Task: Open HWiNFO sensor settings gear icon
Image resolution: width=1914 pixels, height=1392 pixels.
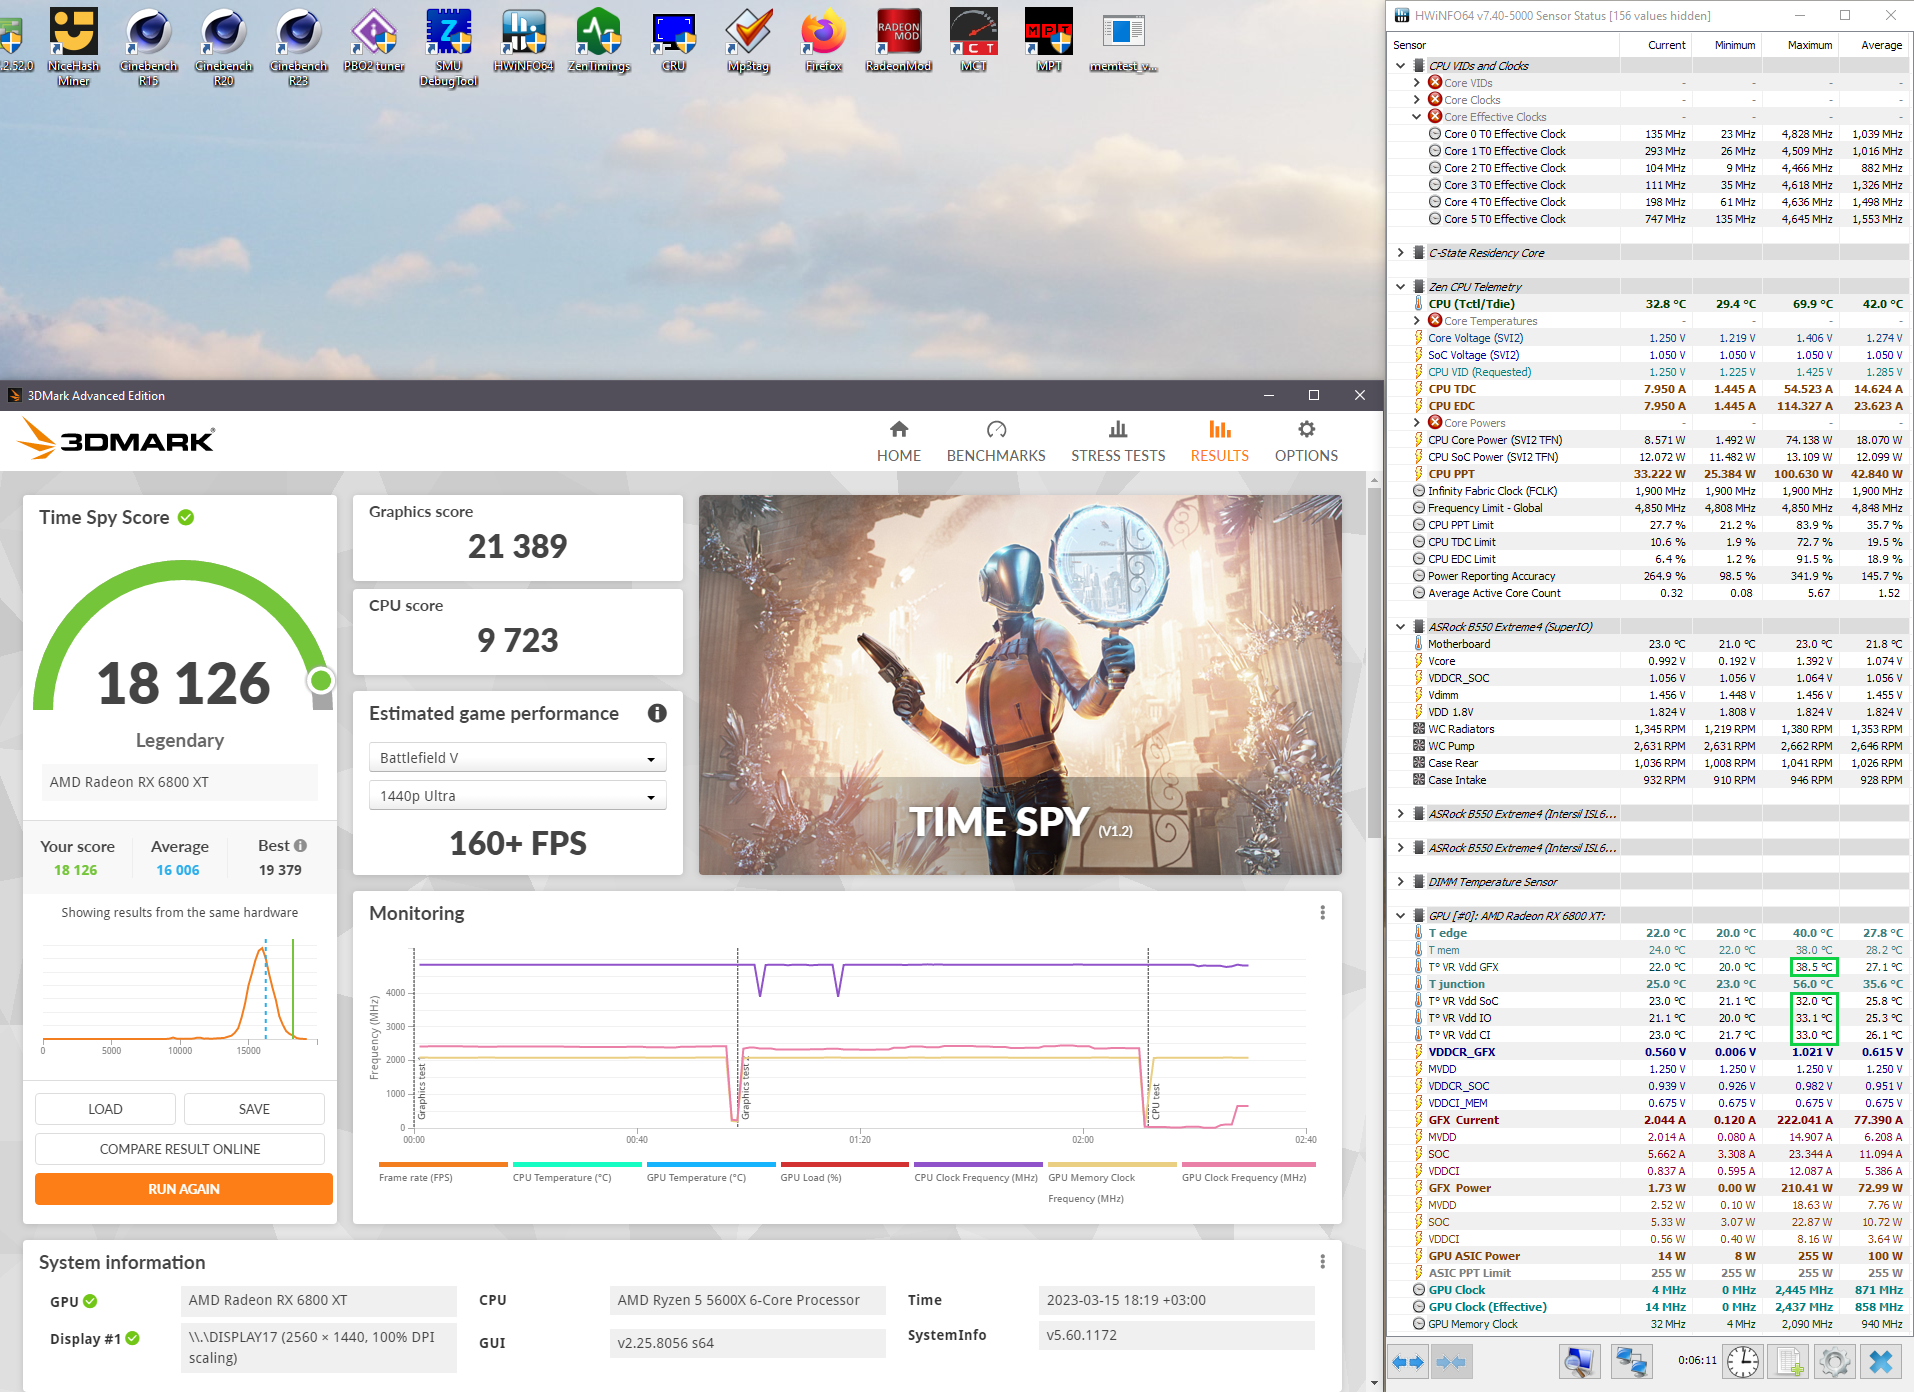Action: (x=1834, y=1362)
